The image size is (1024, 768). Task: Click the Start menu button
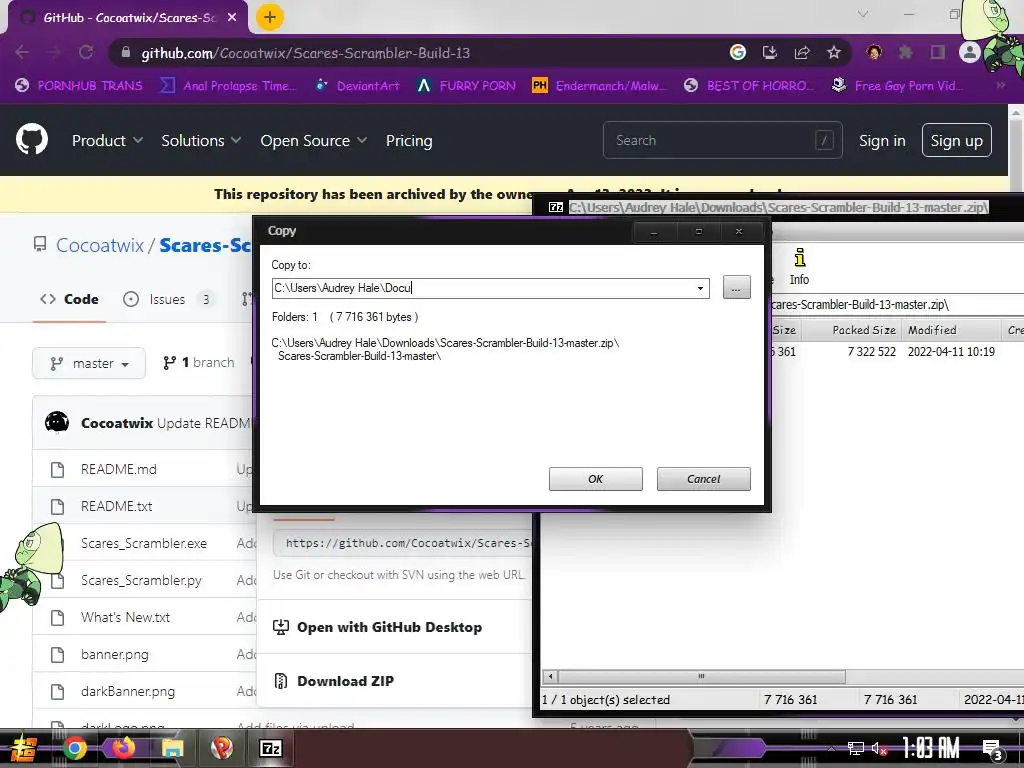pyautogui.click(x=24, y=748)
